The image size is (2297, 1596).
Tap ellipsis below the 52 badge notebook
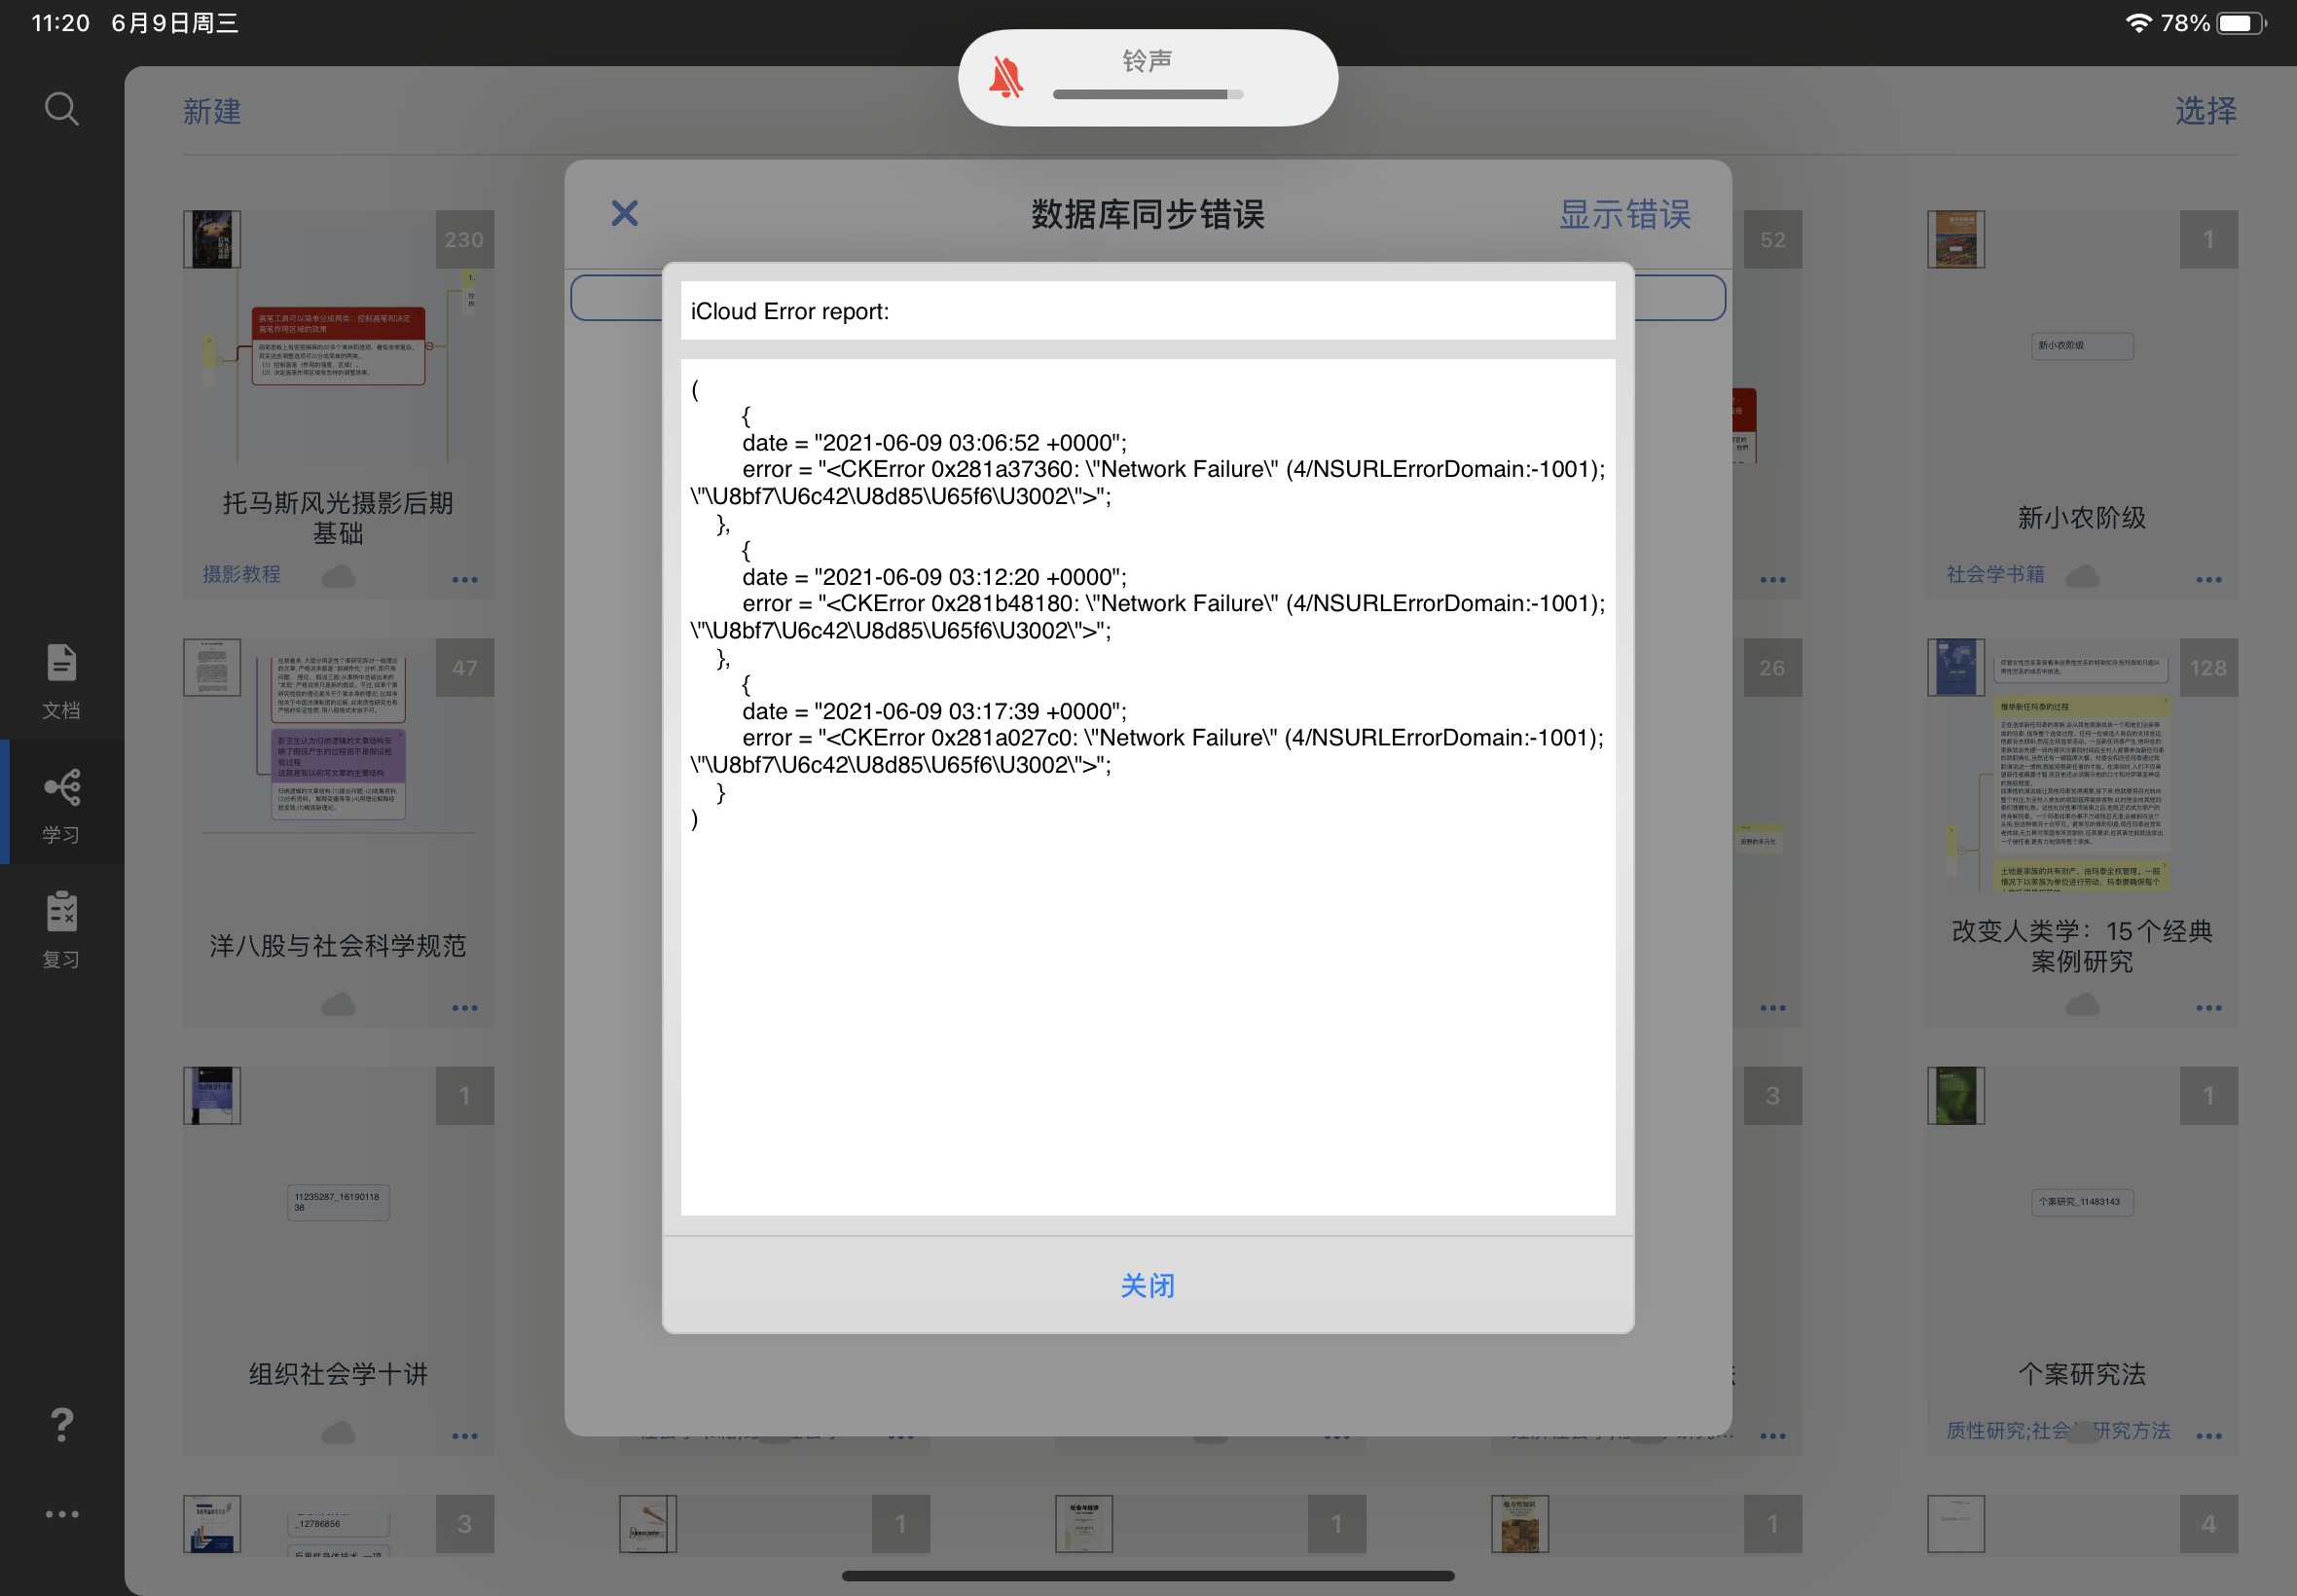1772,579
